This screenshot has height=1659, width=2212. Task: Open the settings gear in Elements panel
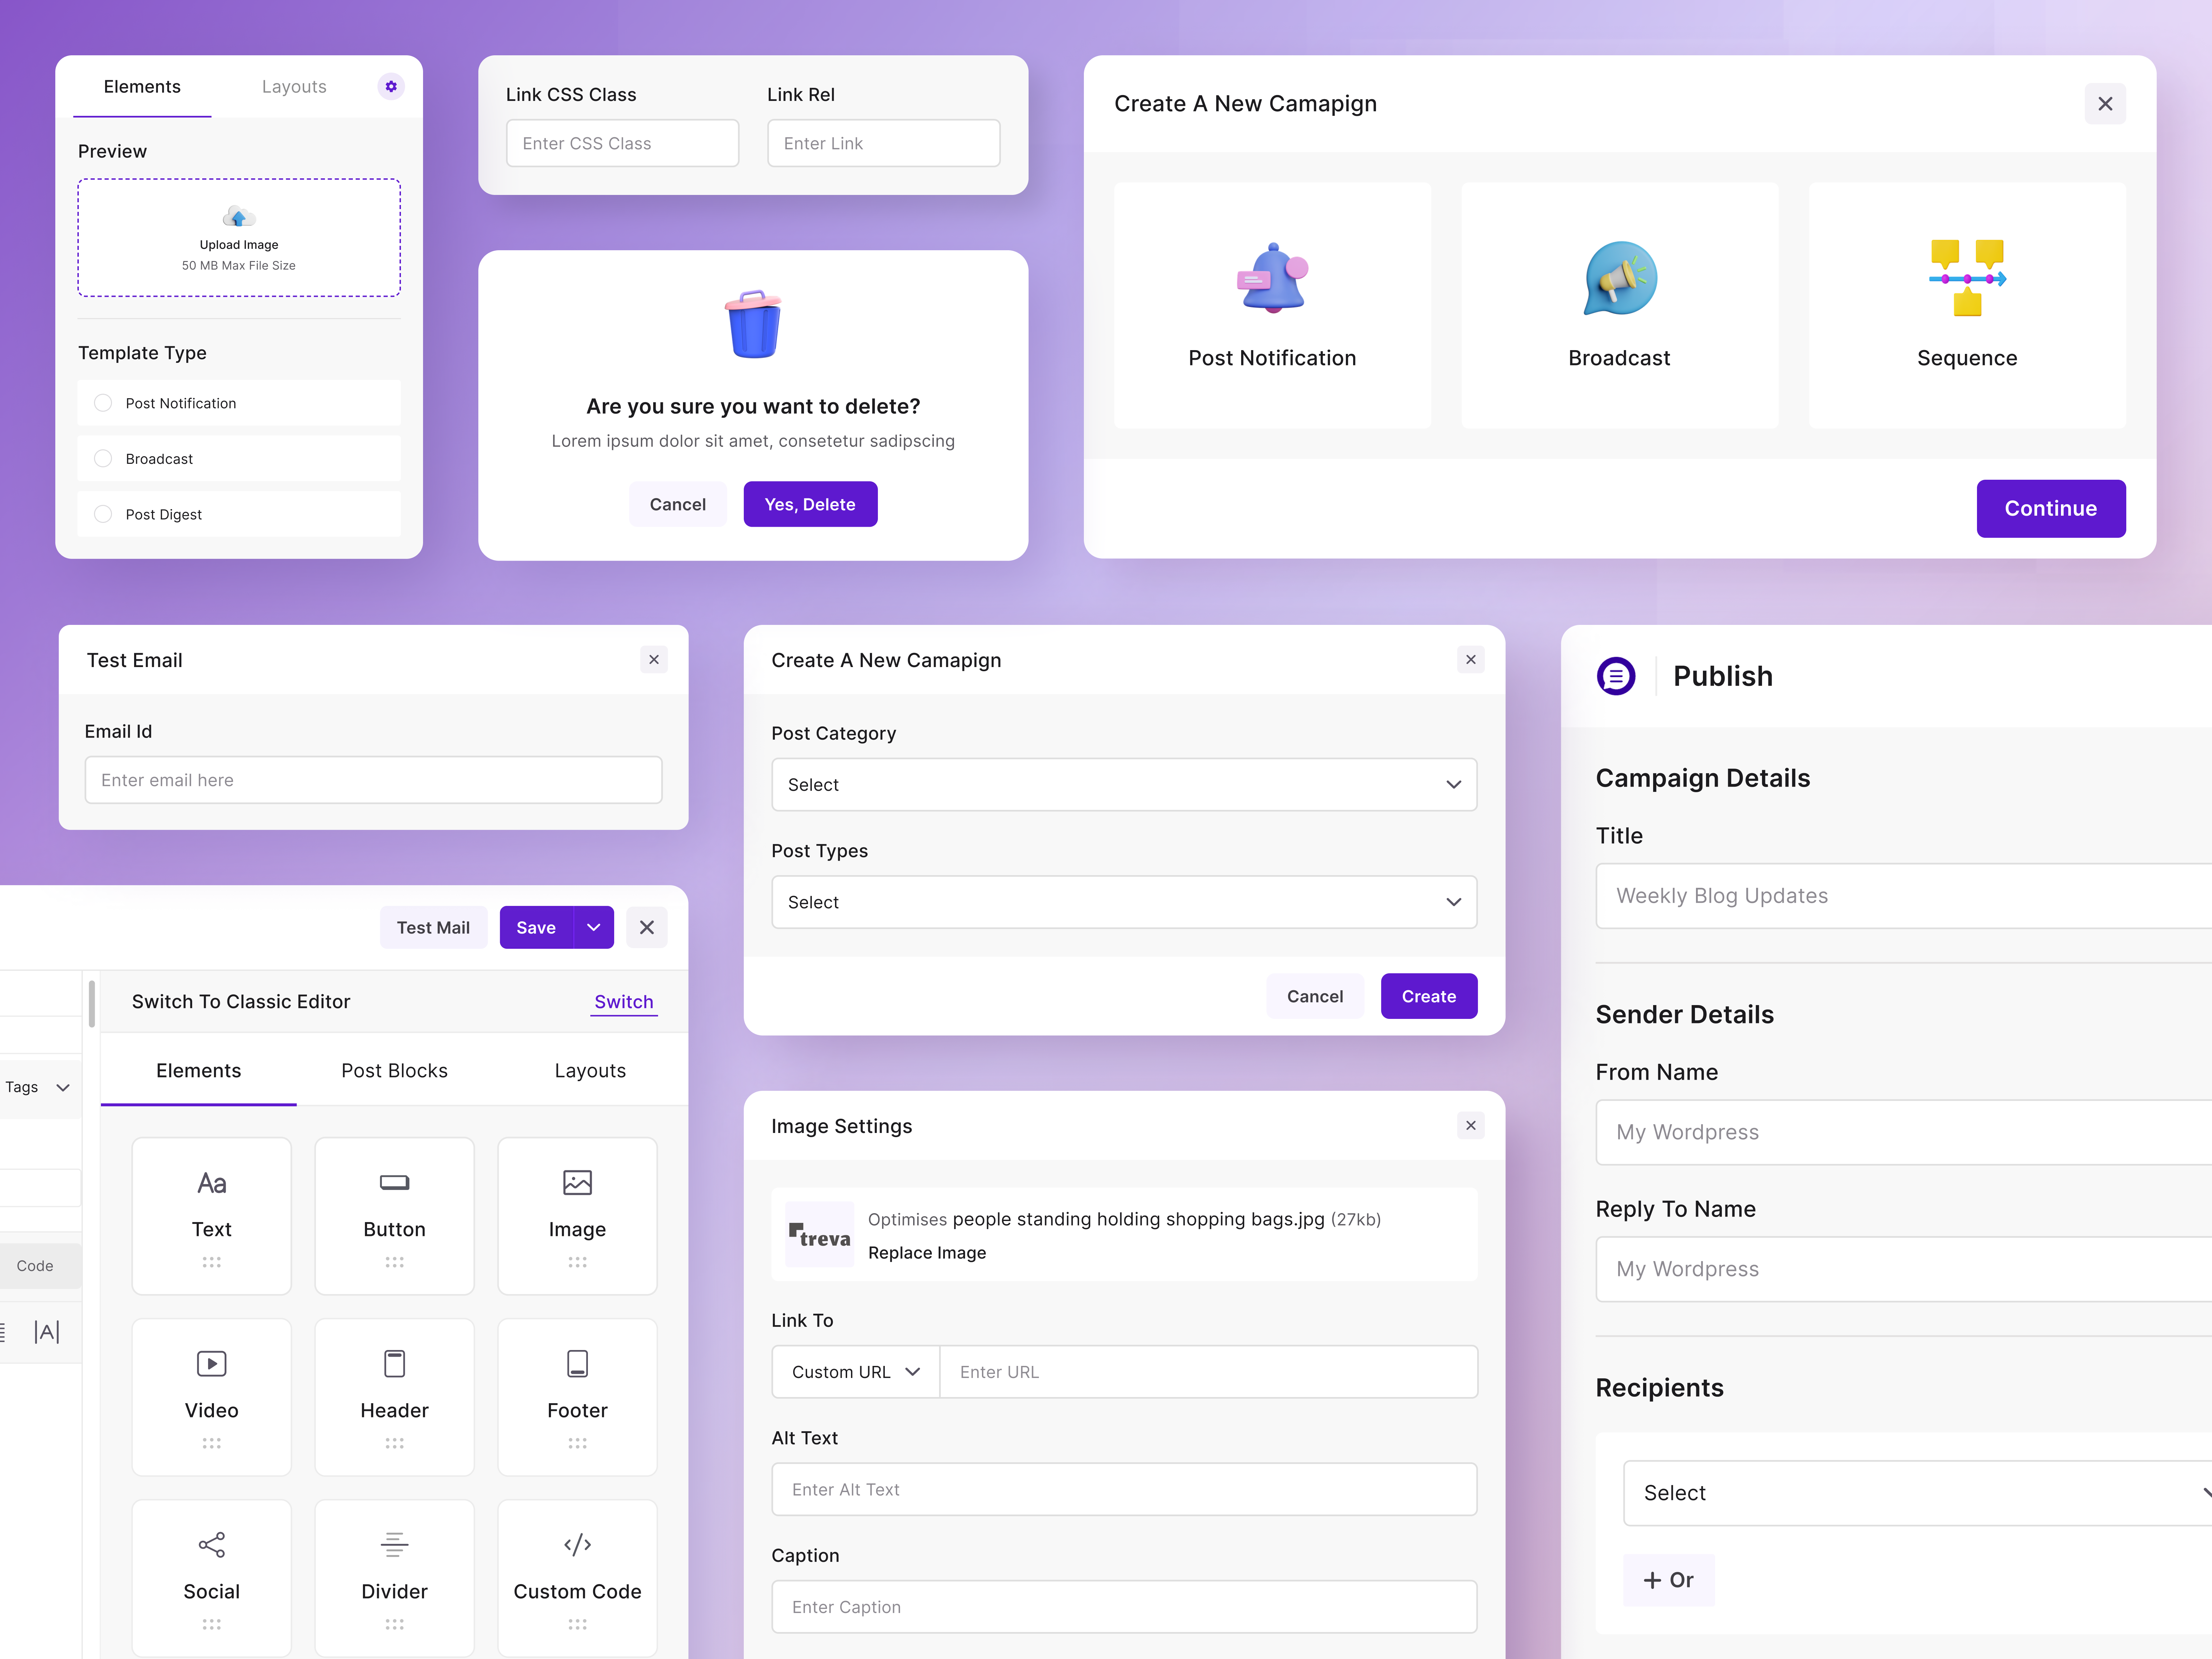click(x=390, y=86)
